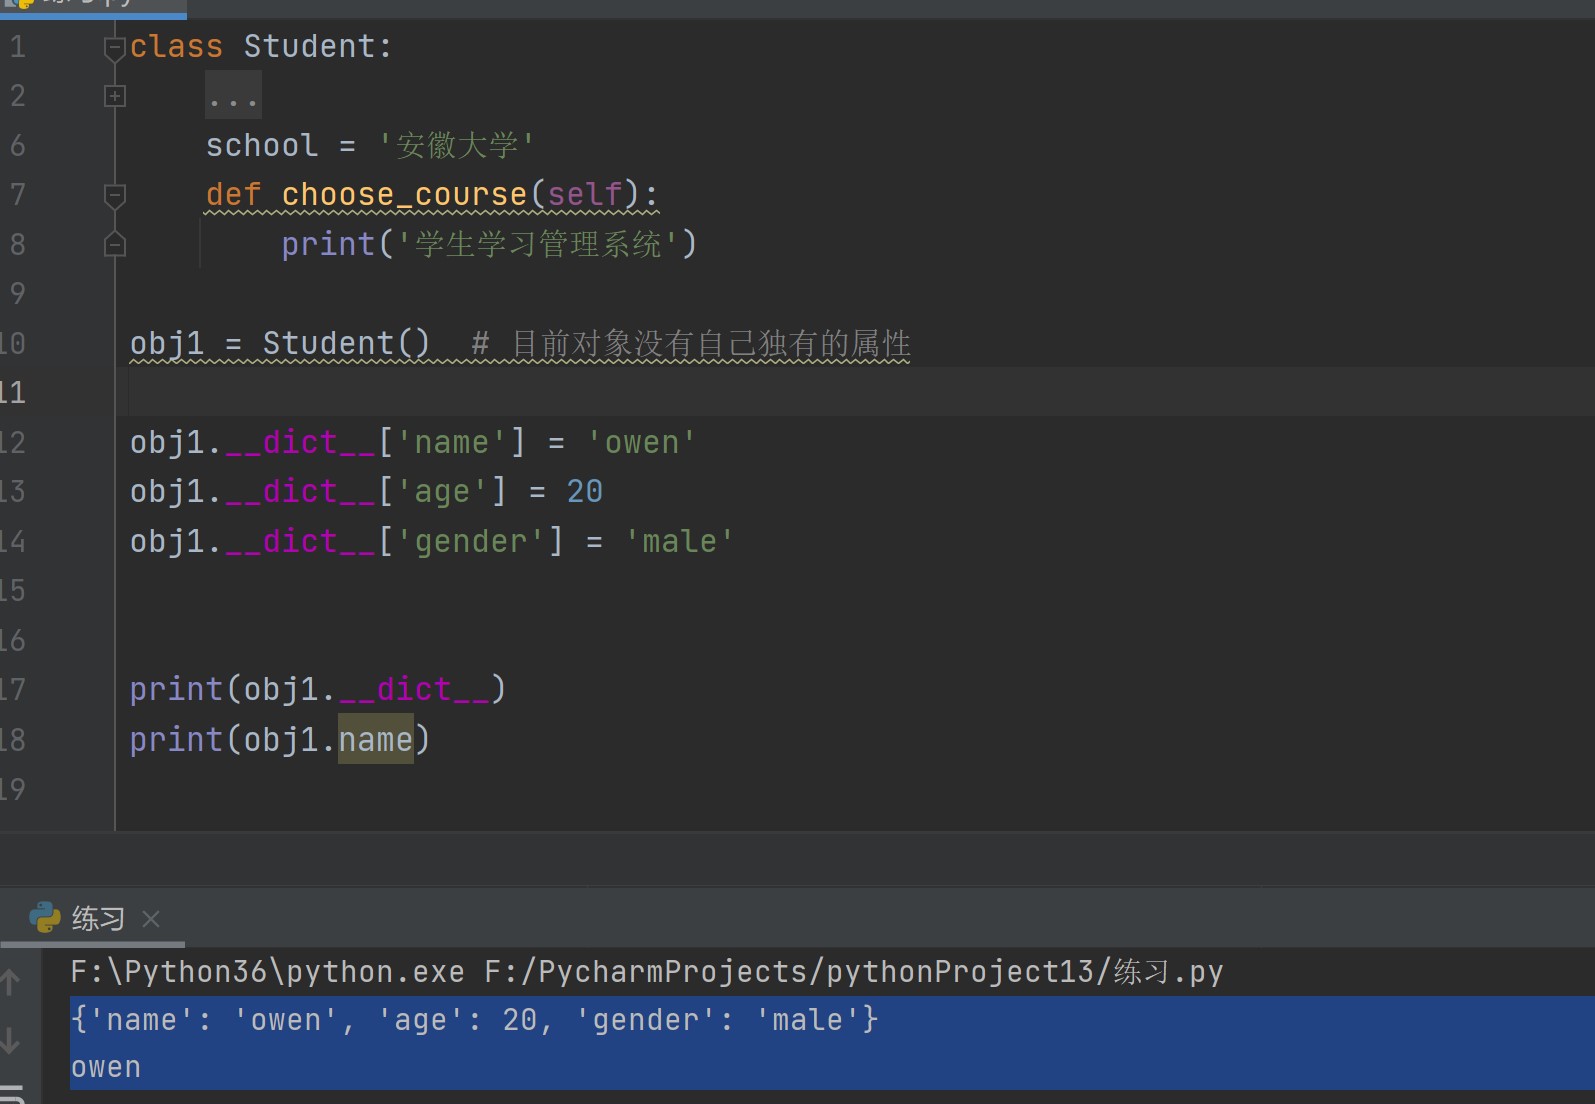This screenshot has width=1595, height=1104.
Task: Click the 'owen' output line in console
Action: [106, 1067]
